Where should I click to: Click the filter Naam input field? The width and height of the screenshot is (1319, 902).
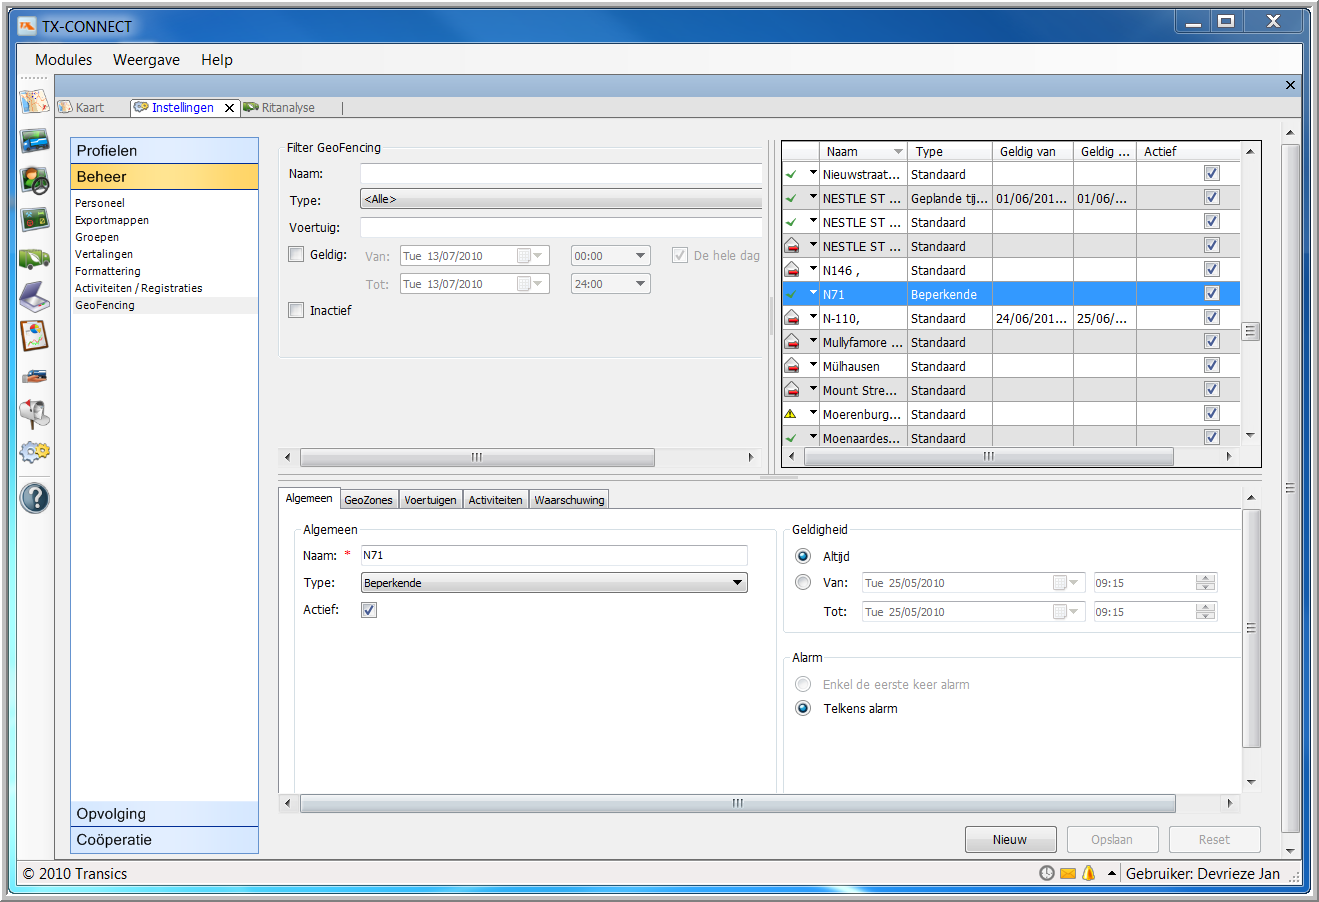point(560,173)
